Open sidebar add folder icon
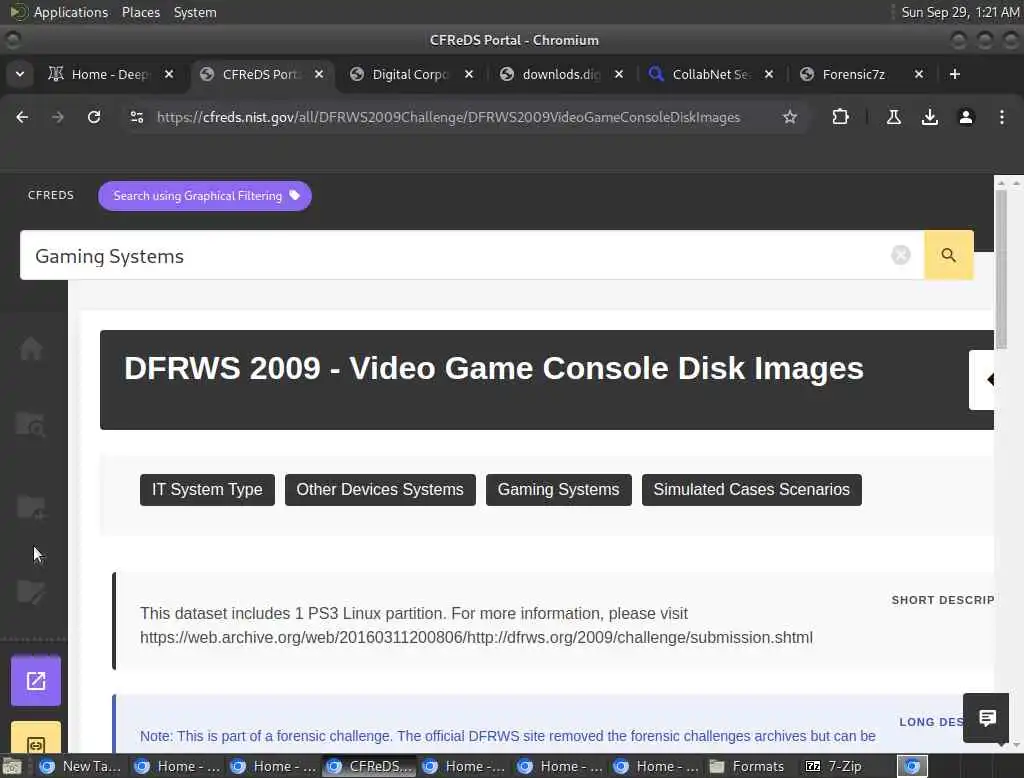Viewport: 1024px width, 778px height. [31, 508]
